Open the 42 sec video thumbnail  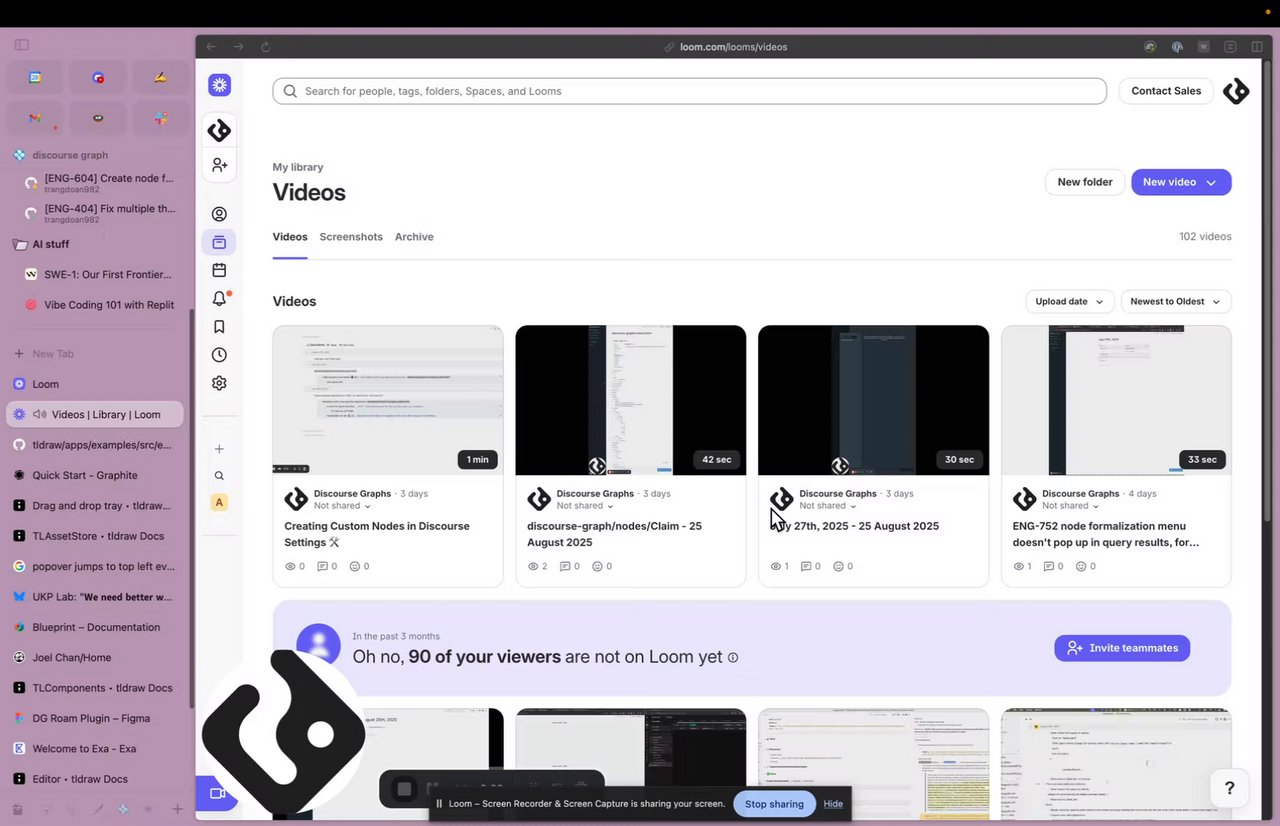pos(631,400)
